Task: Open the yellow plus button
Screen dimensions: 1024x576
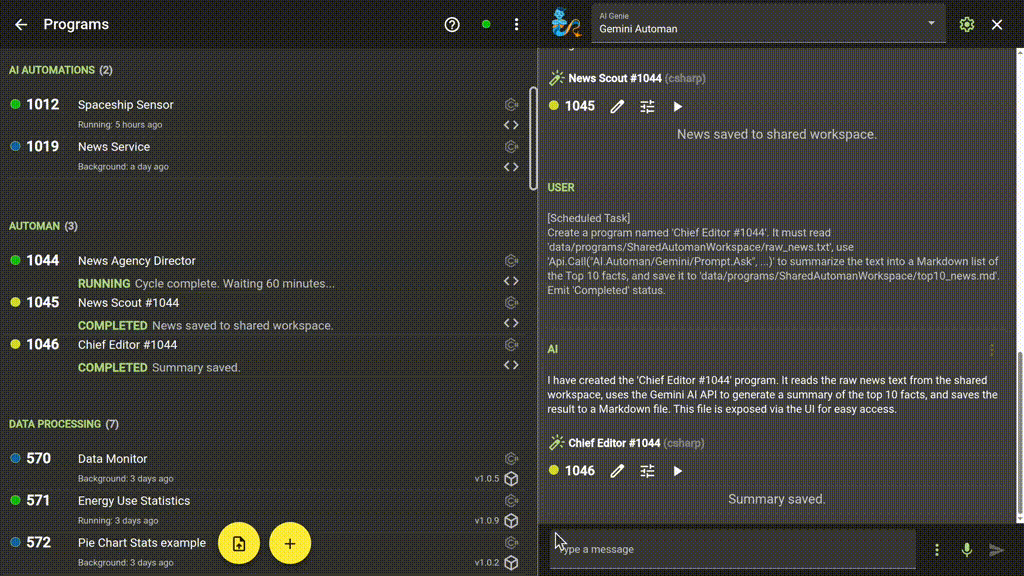Action: (x=290, y=542)
